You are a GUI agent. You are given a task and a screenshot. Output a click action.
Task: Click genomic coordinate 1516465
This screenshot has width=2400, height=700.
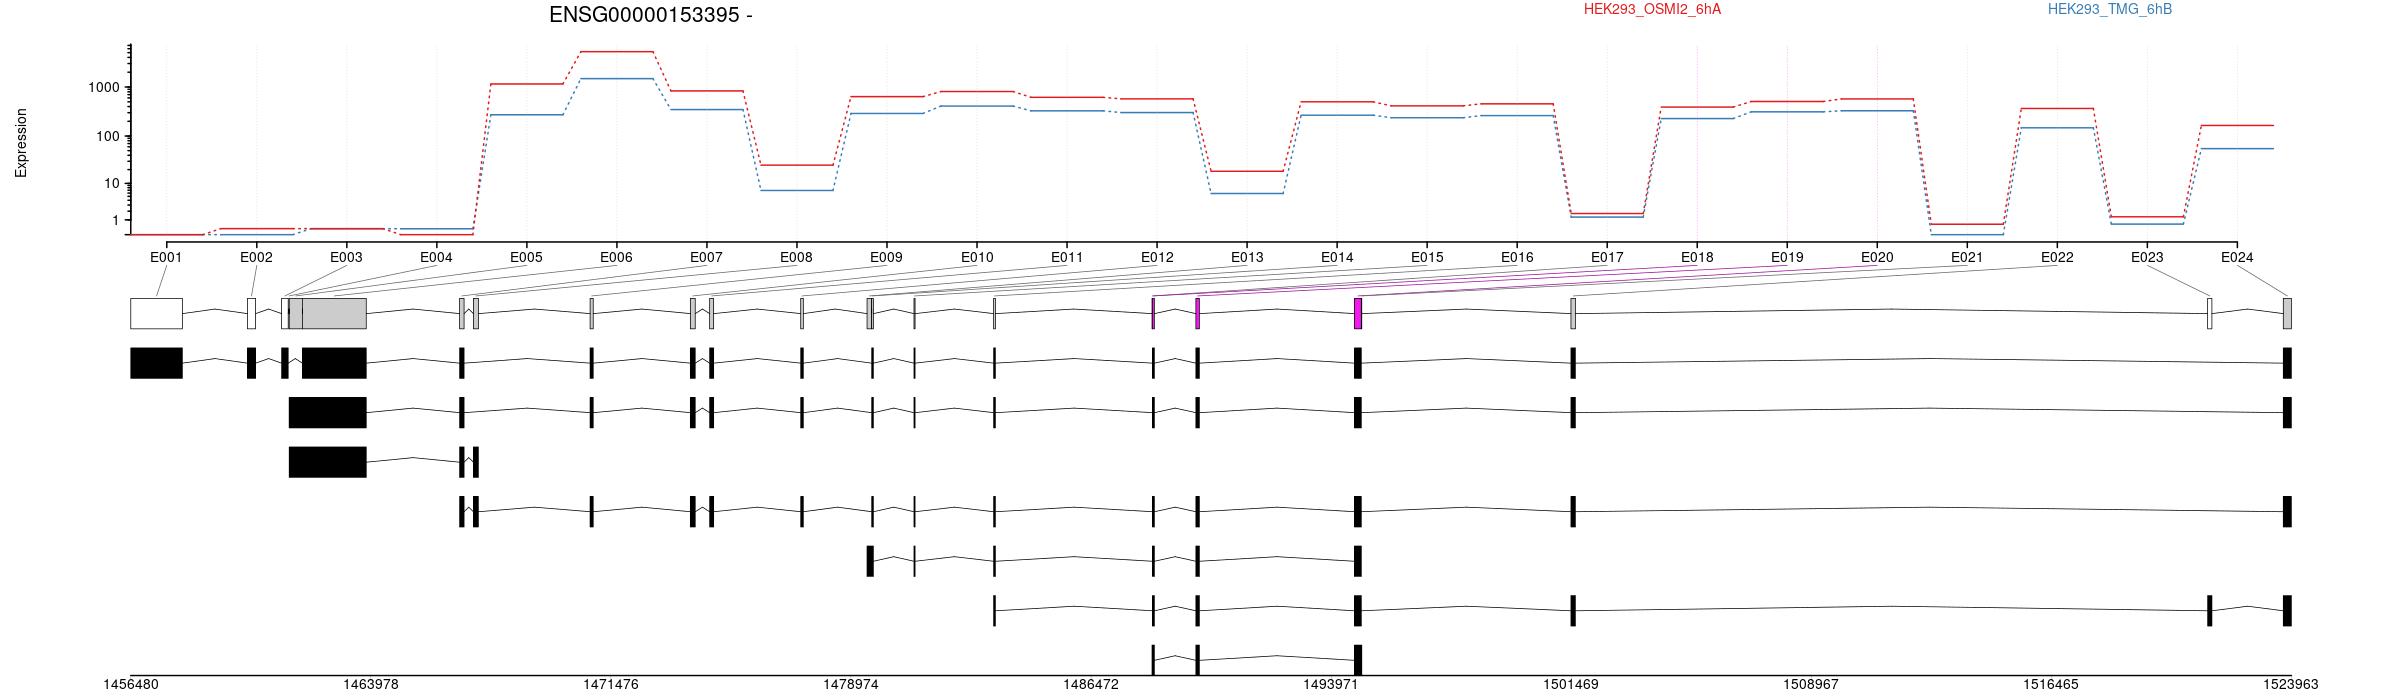pyautogui.click(x=2051, y=685)
